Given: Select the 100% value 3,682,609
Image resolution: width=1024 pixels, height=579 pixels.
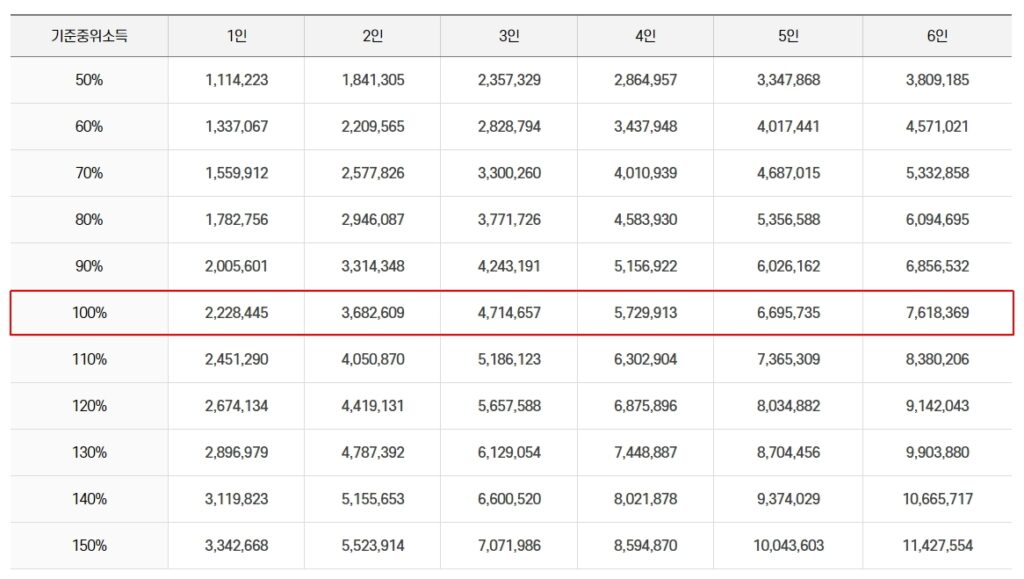Looking at the screenshot, I should coord(373,313).
